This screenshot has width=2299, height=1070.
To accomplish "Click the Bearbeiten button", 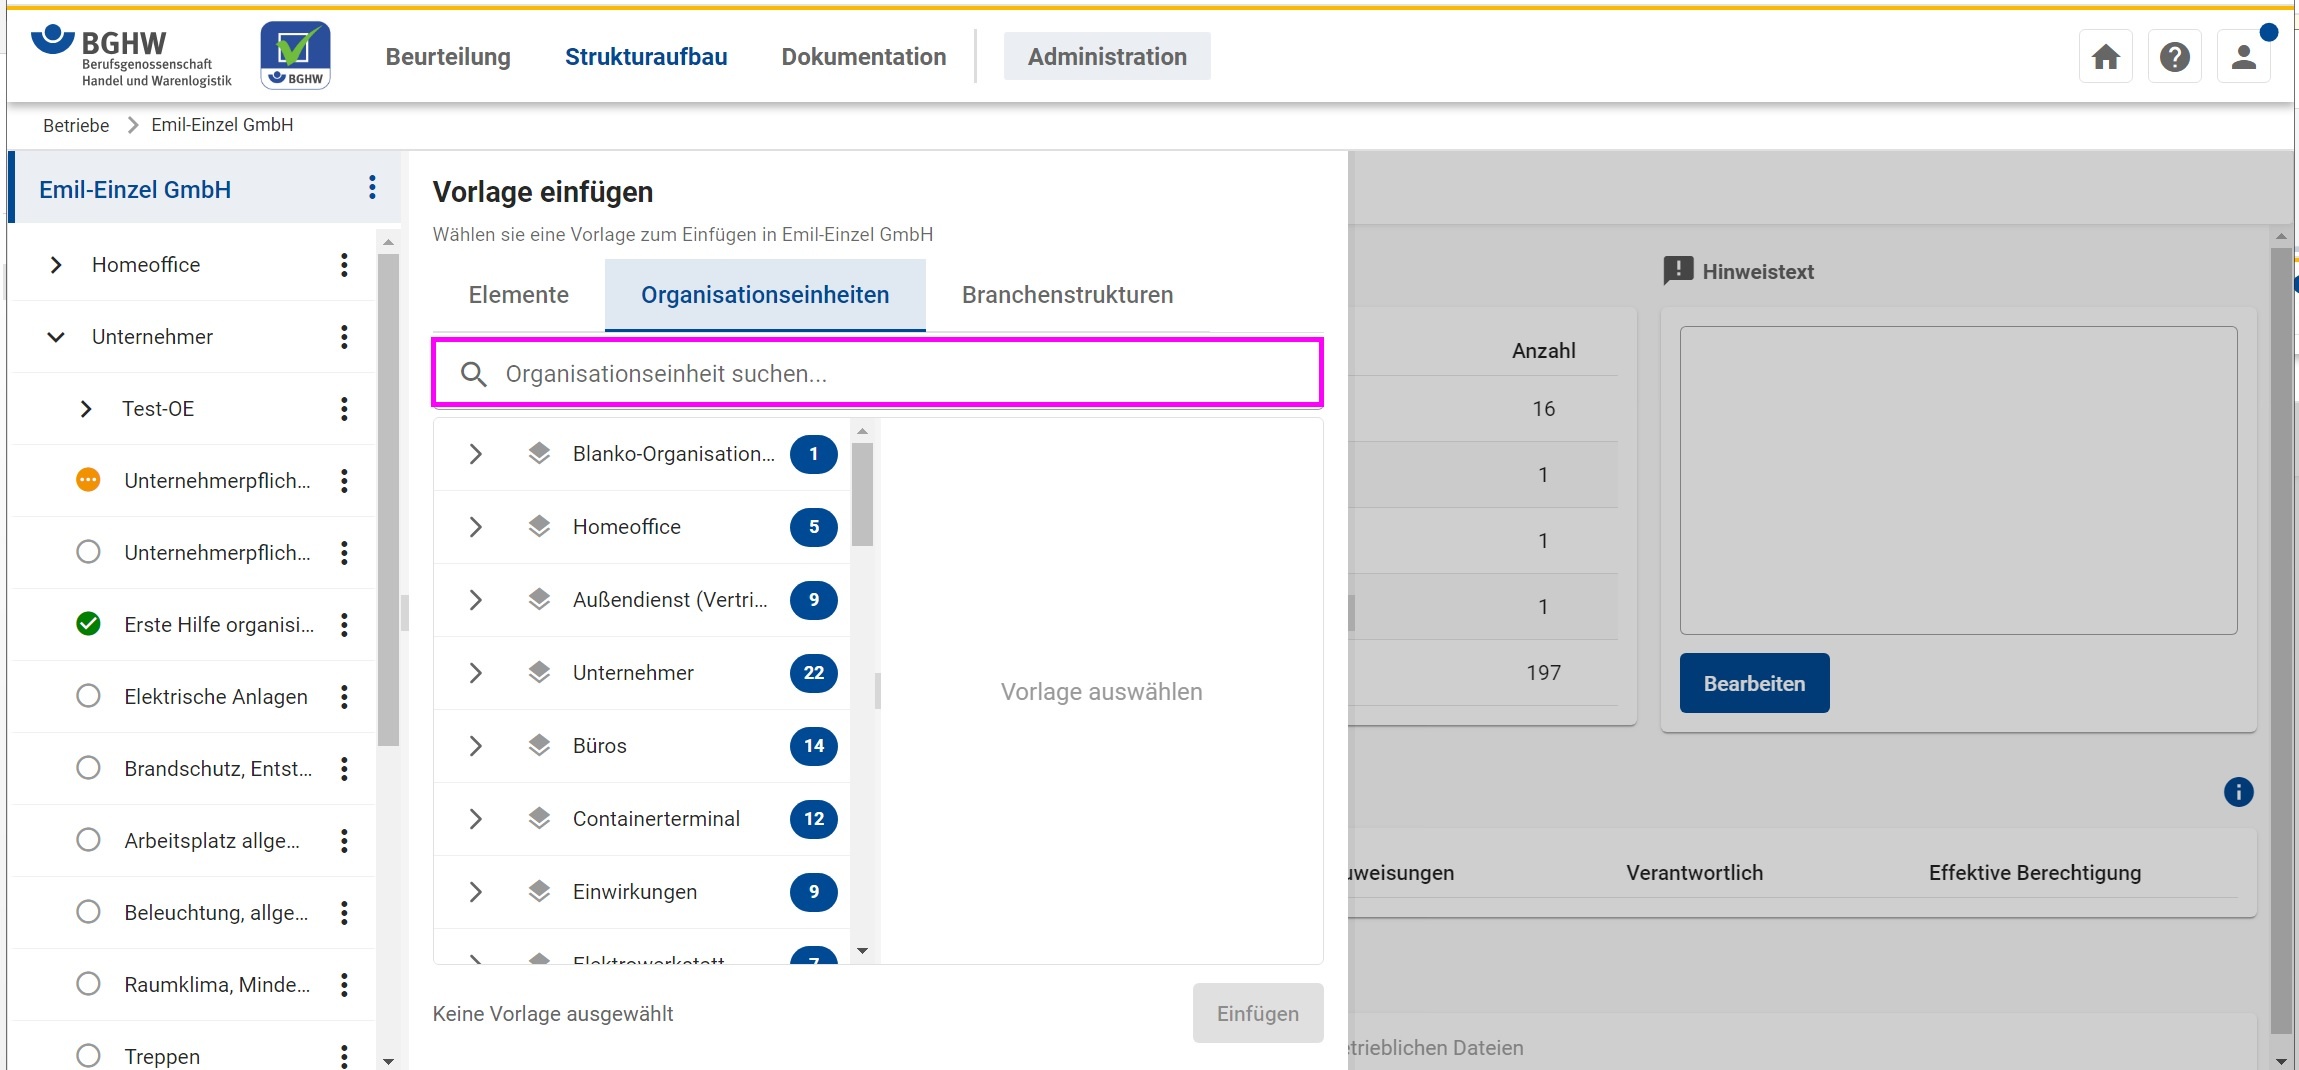I will coord(1754,683).
